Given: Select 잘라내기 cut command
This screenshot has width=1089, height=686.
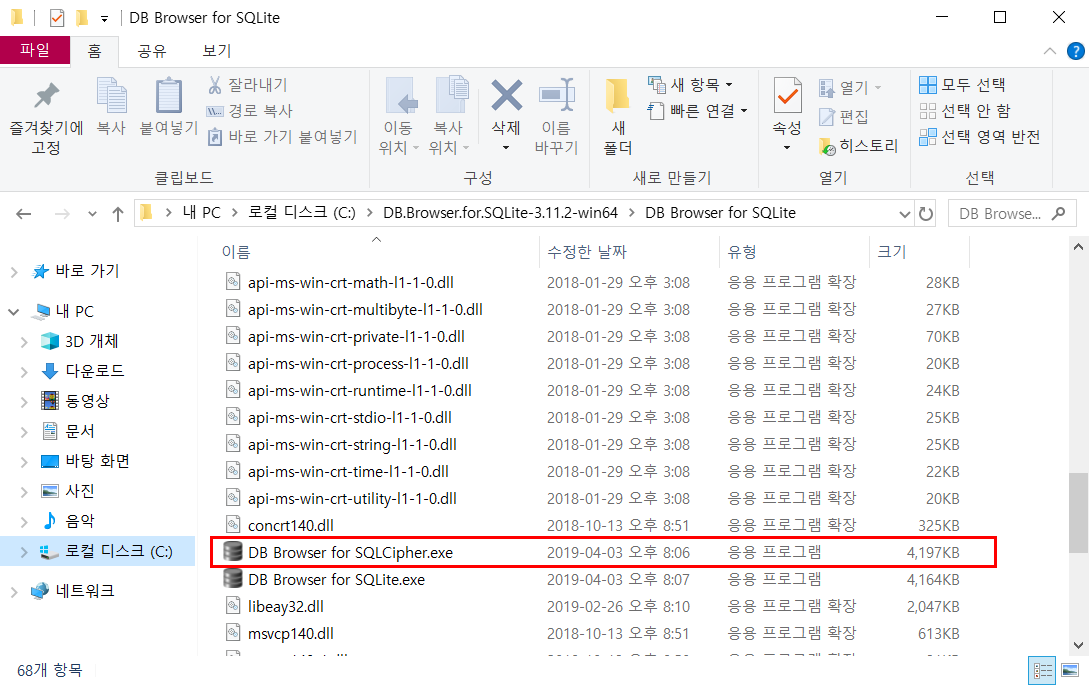Looking at the screenshot, I should coord(248,85).
